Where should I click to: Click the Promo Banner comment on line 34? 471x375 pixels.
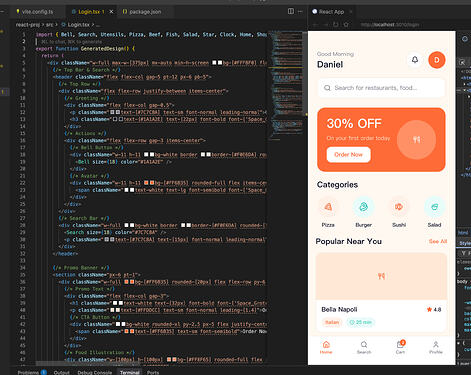pos(81,268)
